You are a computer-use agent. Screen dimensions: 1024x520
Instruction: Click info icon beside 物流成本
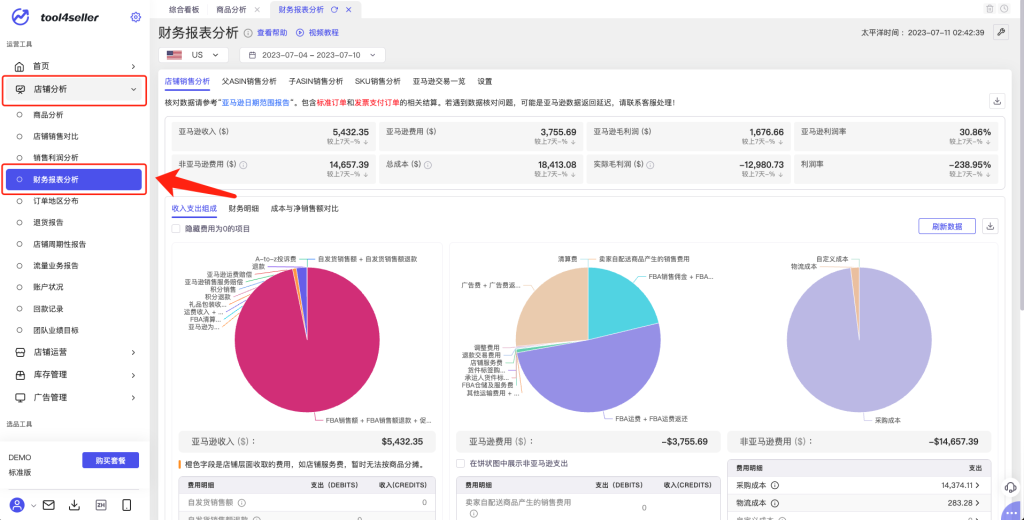coord(775,503)
